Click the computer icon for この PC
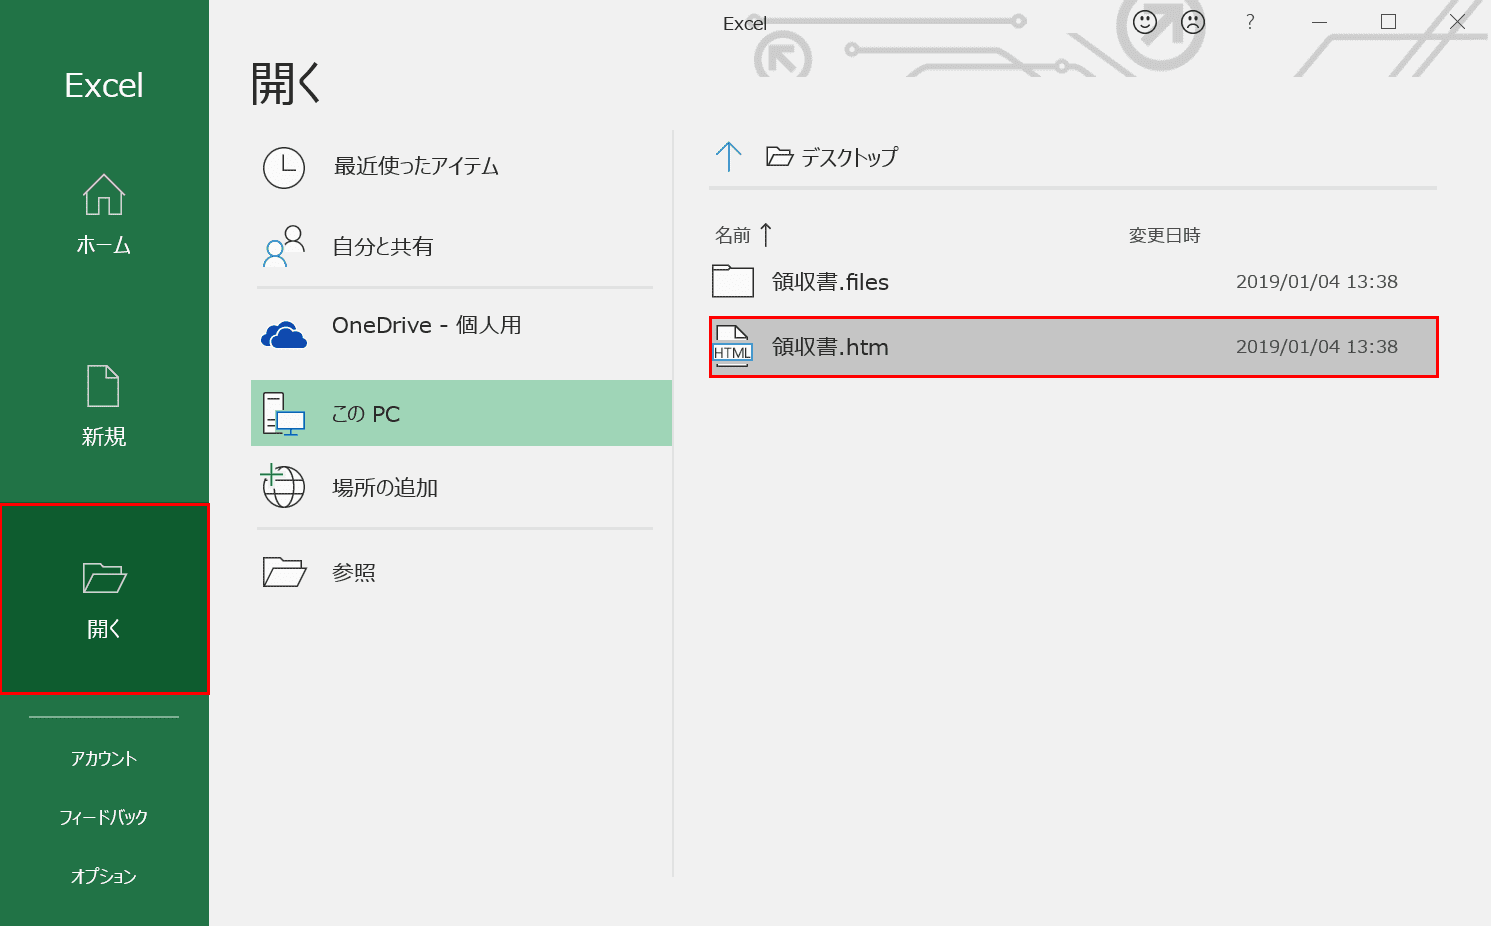Screen dimensions: 1491x926 point(284,414)
